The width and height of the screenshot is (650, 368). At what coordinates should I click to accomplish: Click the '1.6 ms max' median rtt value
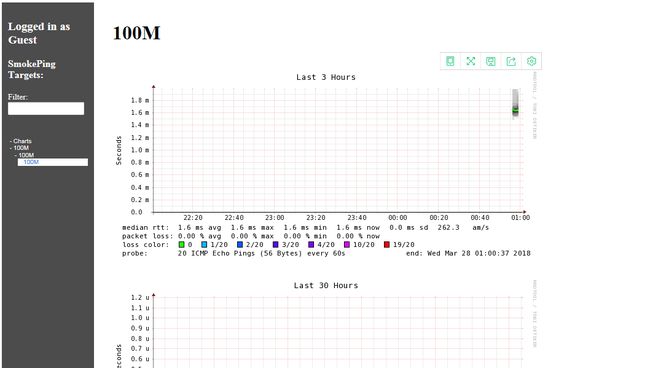pos(252,228)
